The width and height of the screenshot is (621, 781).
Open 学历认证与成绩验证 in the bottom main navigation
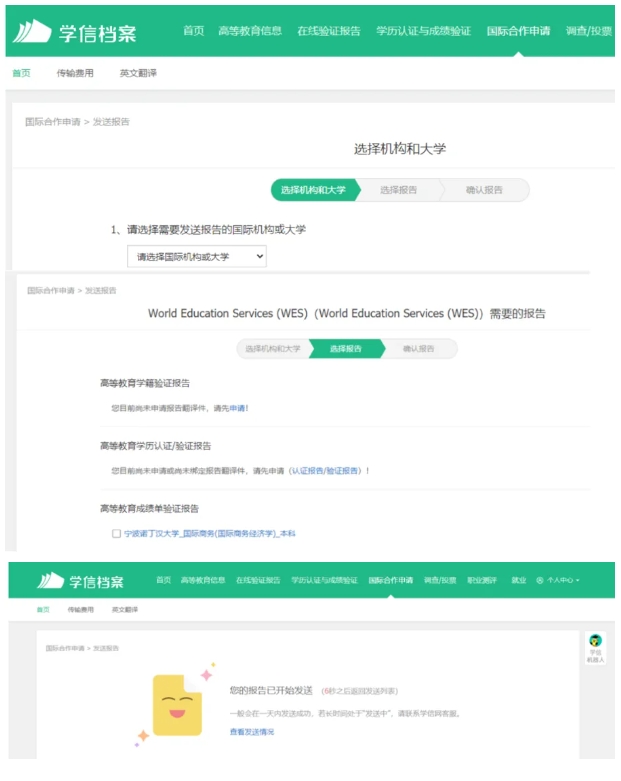tap(324, 580)
